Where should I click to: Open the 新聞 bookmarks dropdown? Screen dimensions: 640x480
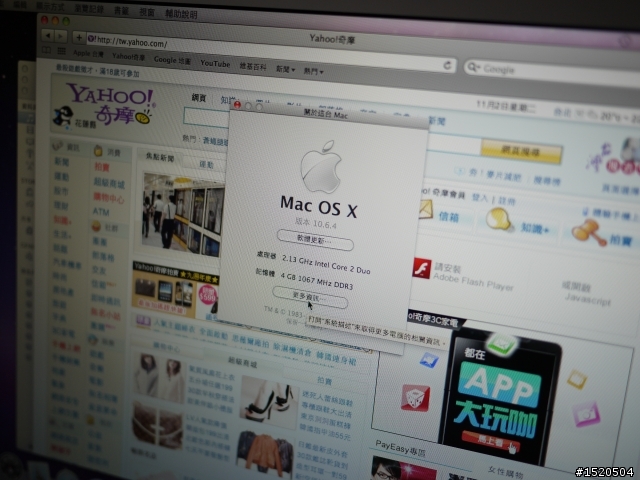tap(285, 69)
